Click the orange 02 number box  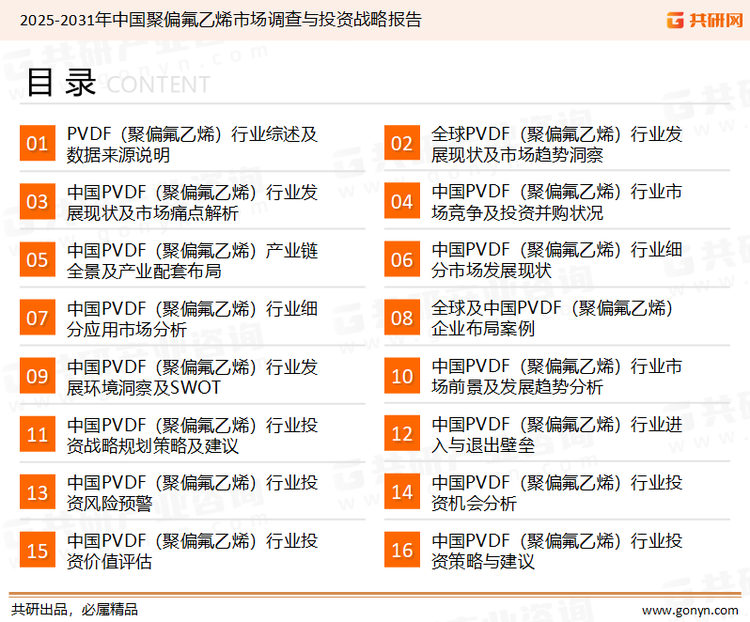[402, 143]
